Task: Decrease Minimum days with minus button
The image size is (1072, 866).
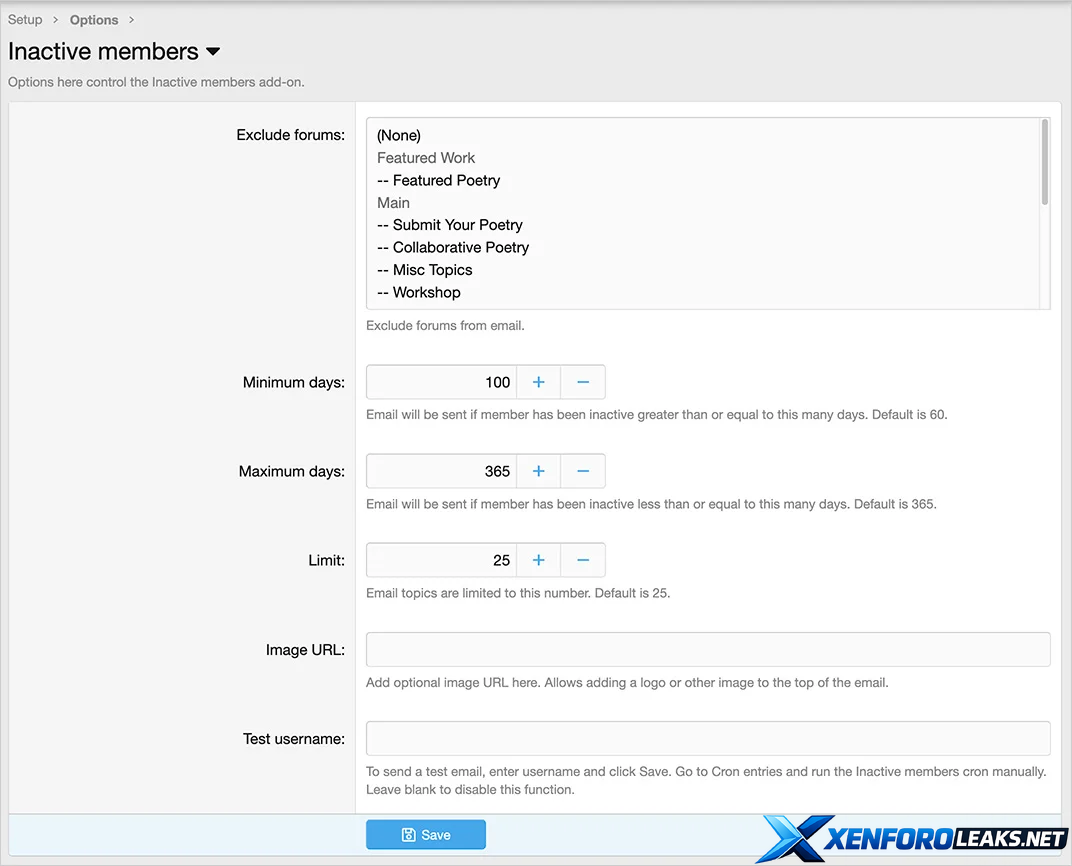Action: tap(583, 382)
